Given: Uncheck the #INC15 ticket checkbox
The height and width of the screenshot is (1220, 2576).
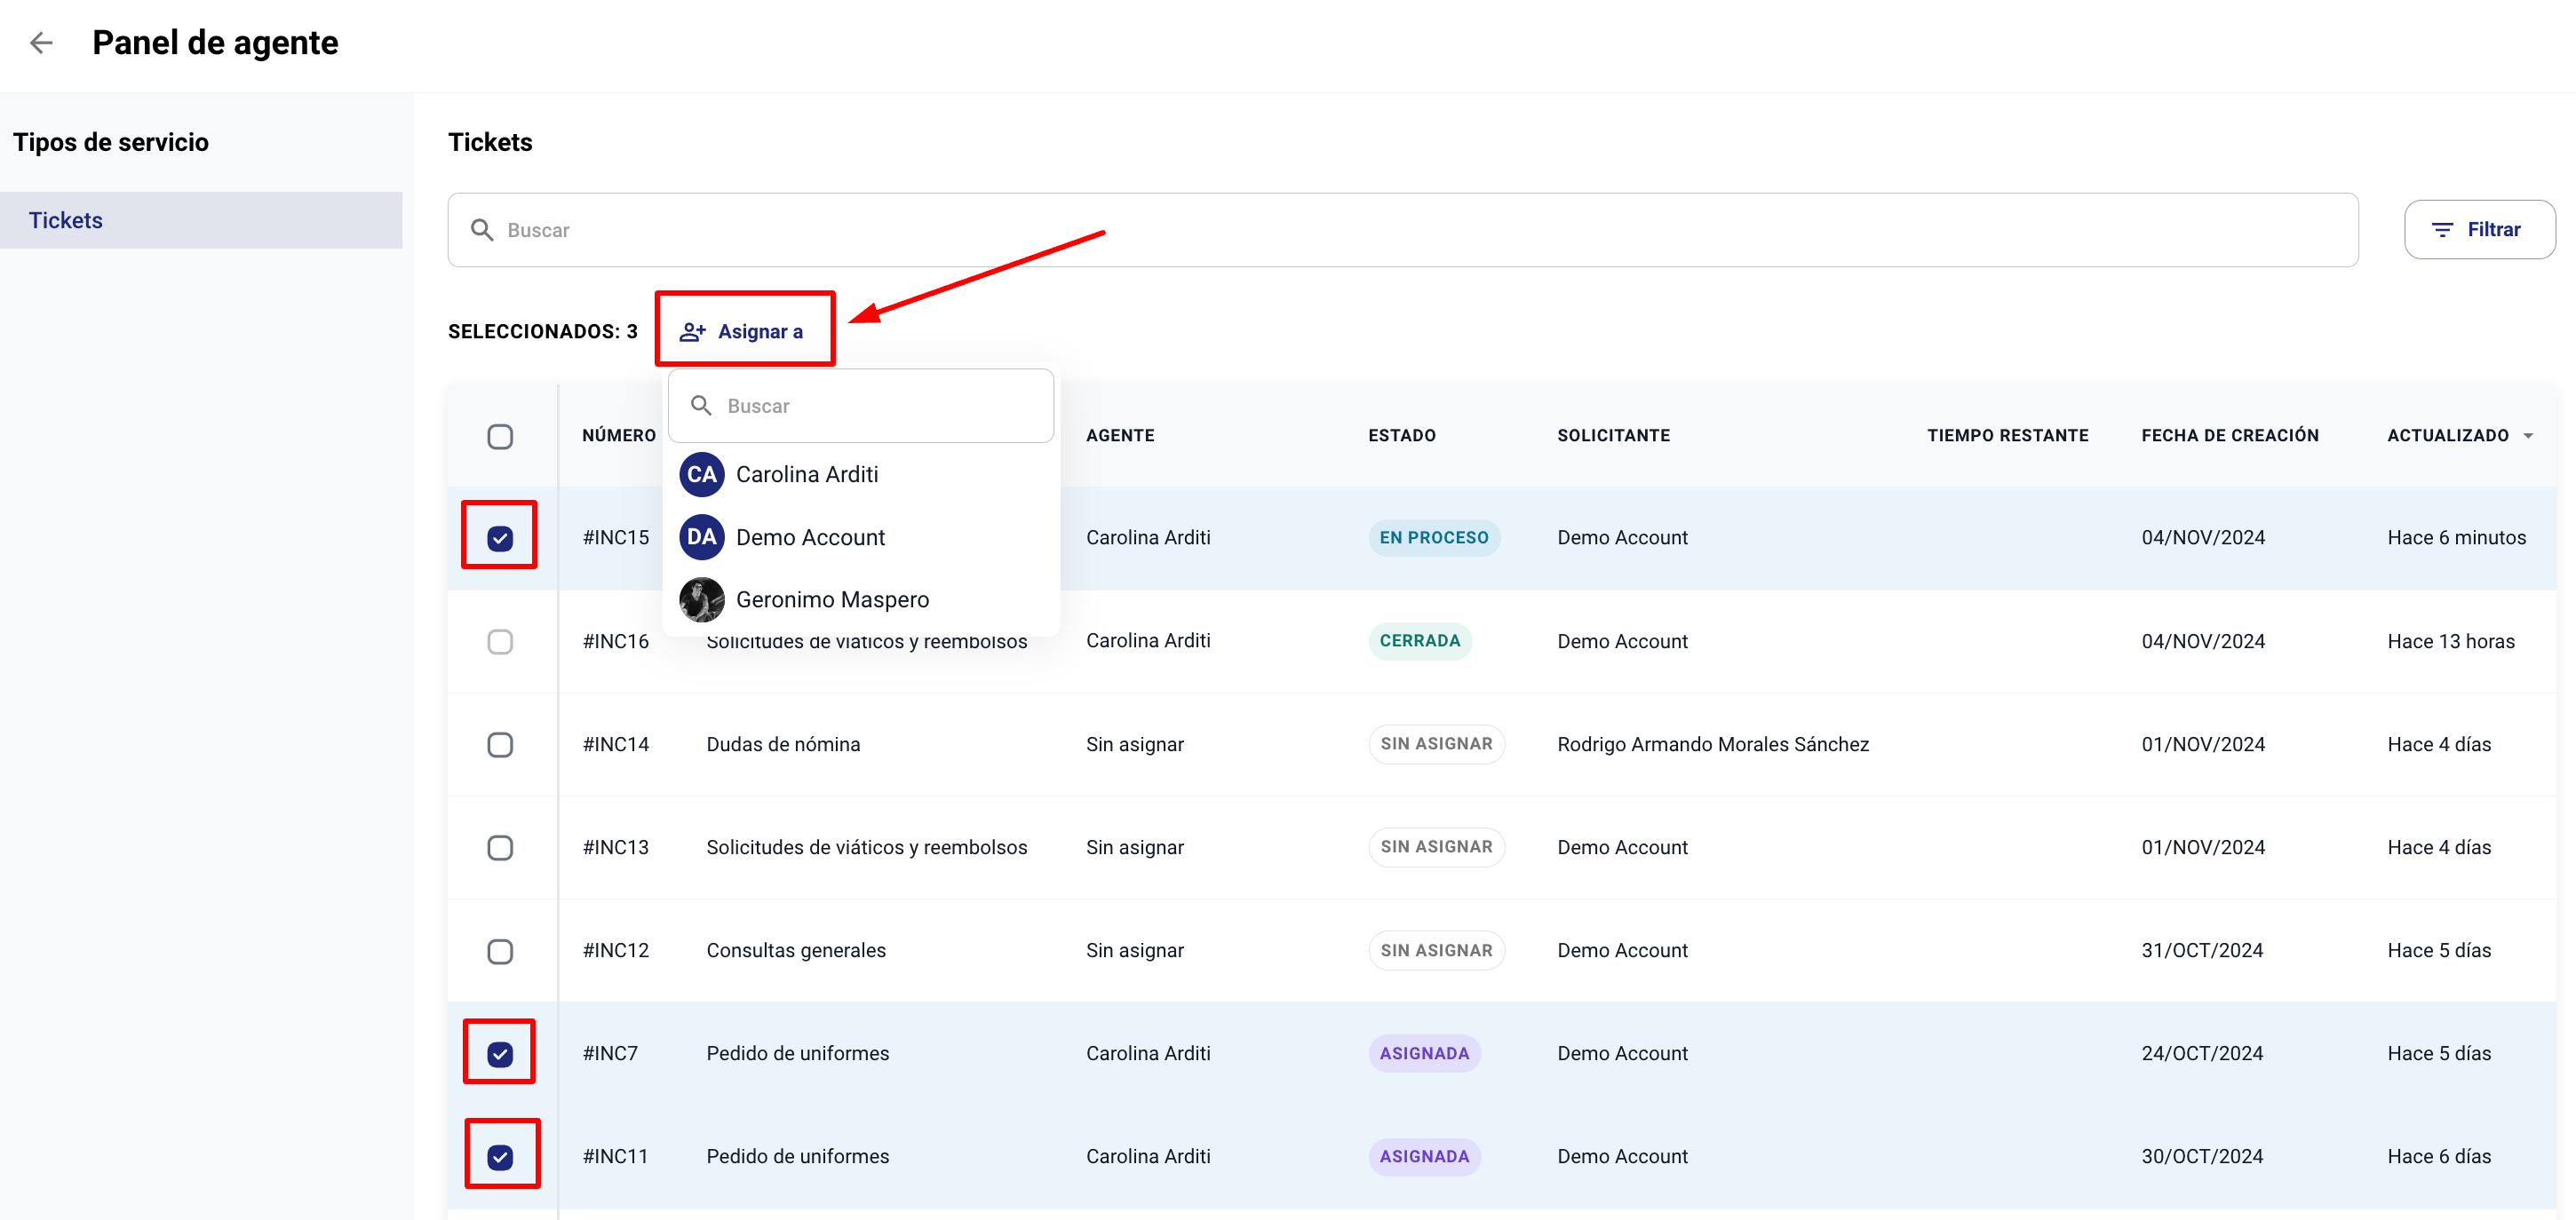Looking at the screenshot, I should pyautogui.click(x=500, y=539).
